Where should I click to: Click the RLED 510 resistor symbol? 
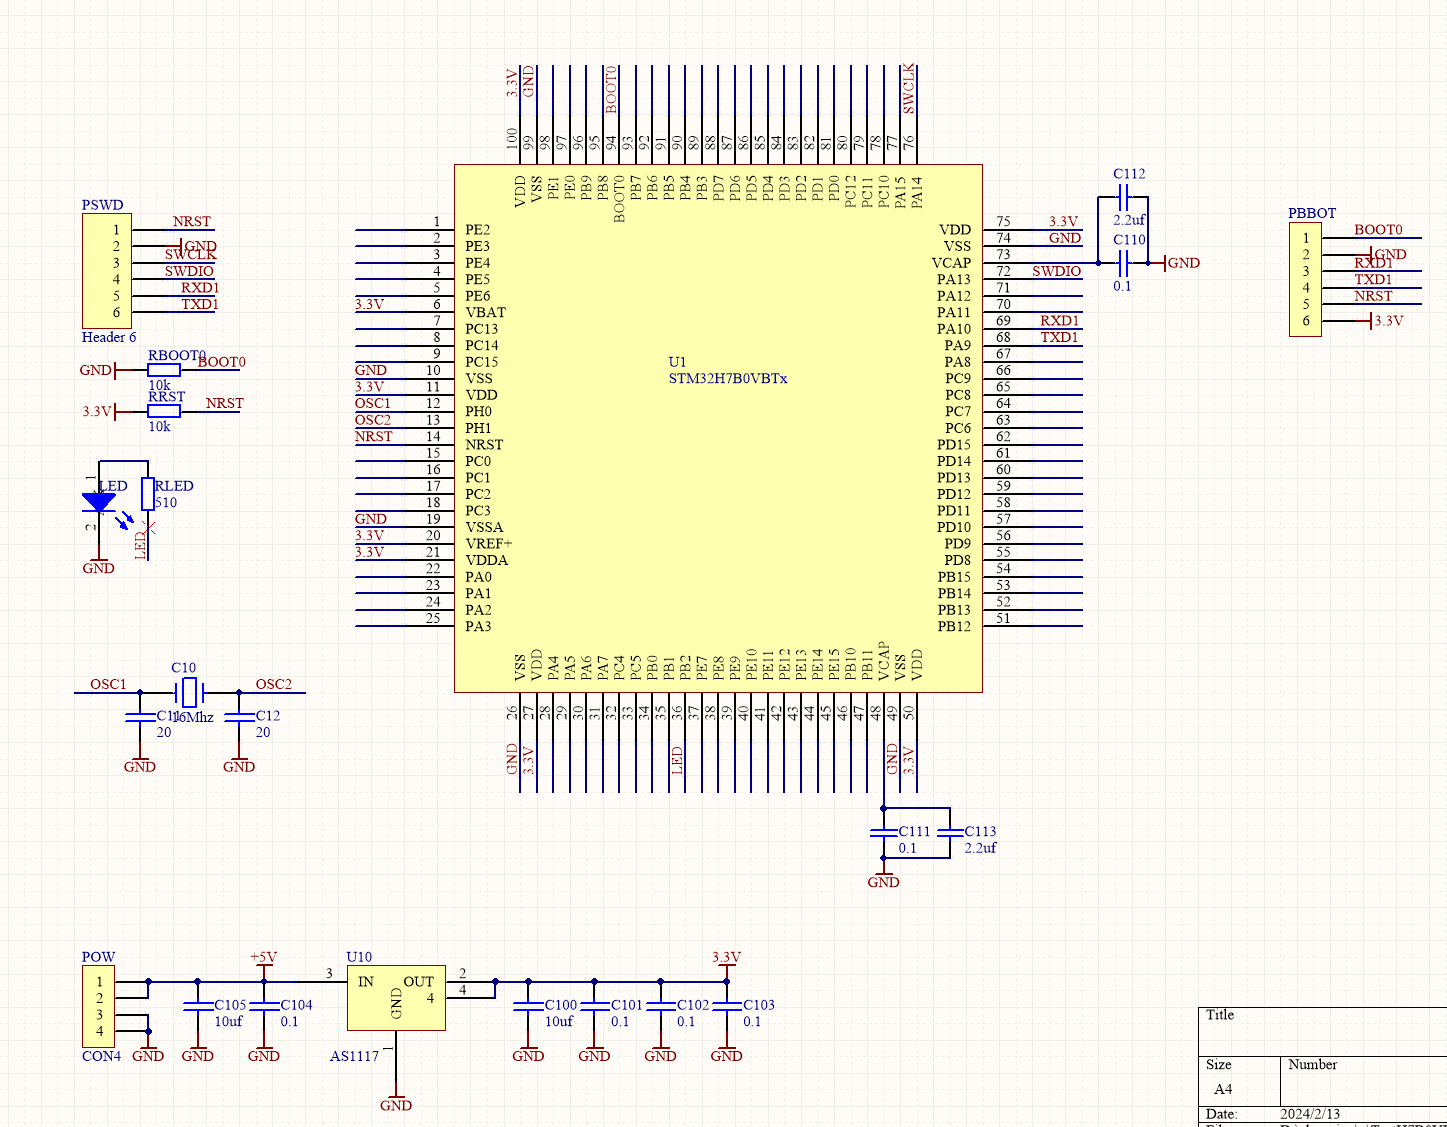coord(150,492)
